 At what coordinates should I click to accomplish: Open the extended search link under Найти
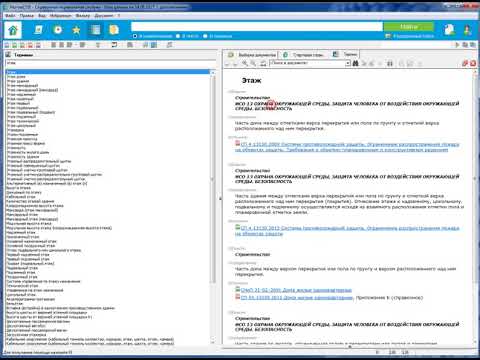(410, 36)
